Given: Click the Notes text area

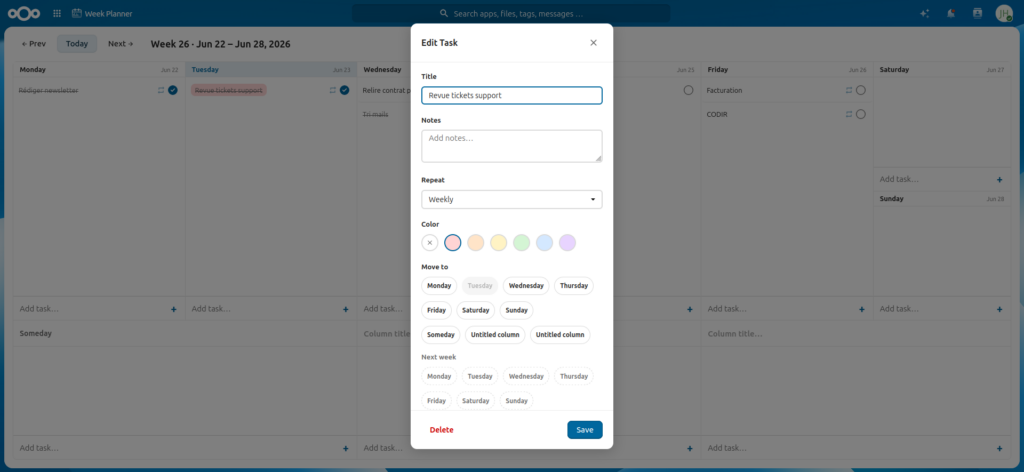Looking at the screenshot, I should 512,146.
